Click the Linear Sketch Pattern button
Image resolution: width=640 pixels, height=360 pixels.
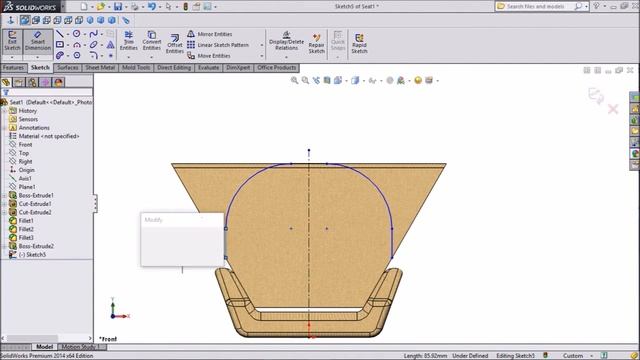tap(218, 45)
